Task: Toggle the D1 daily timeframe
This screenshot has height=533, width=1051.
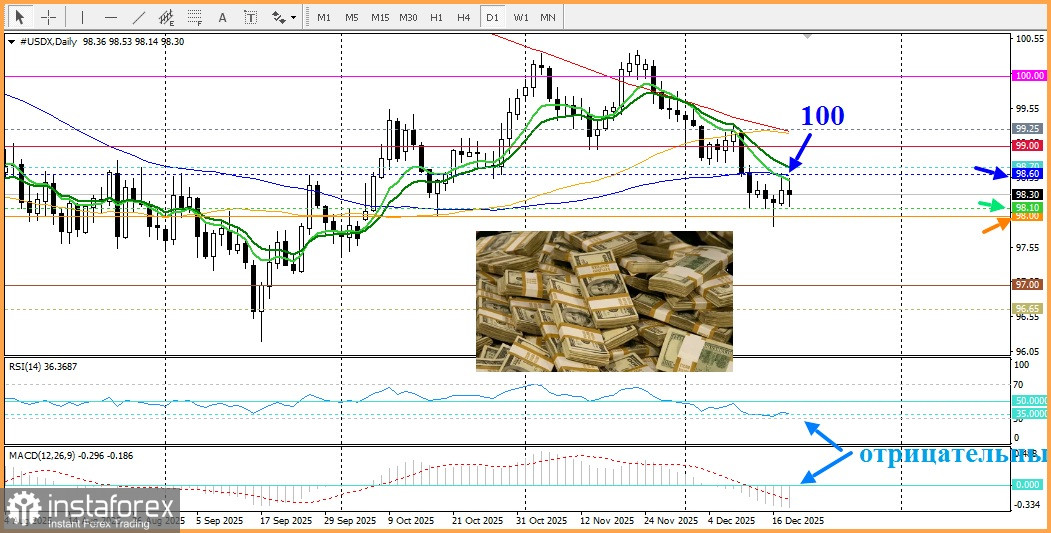Action: click(x=492, y=17)
